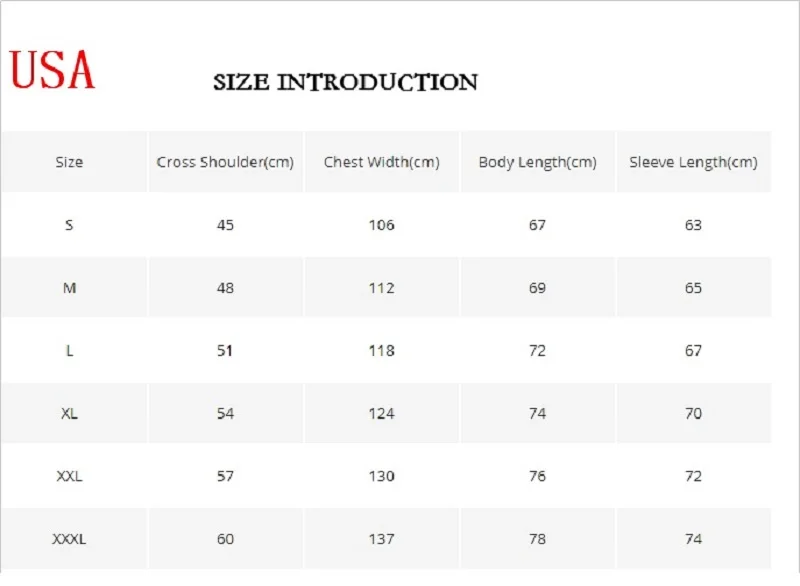
Task: Select the Size column header
Action: 69,162
